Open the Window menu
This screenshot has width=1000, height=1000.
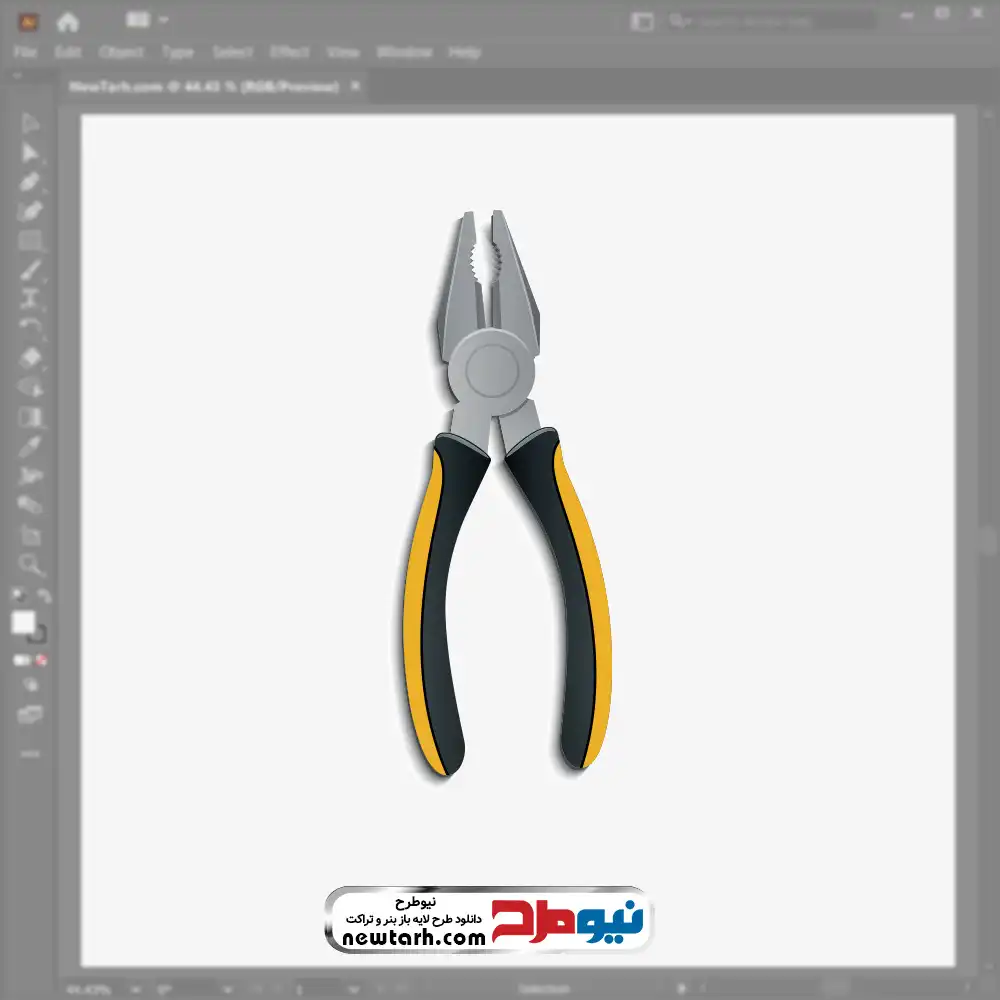pos(404,52)
